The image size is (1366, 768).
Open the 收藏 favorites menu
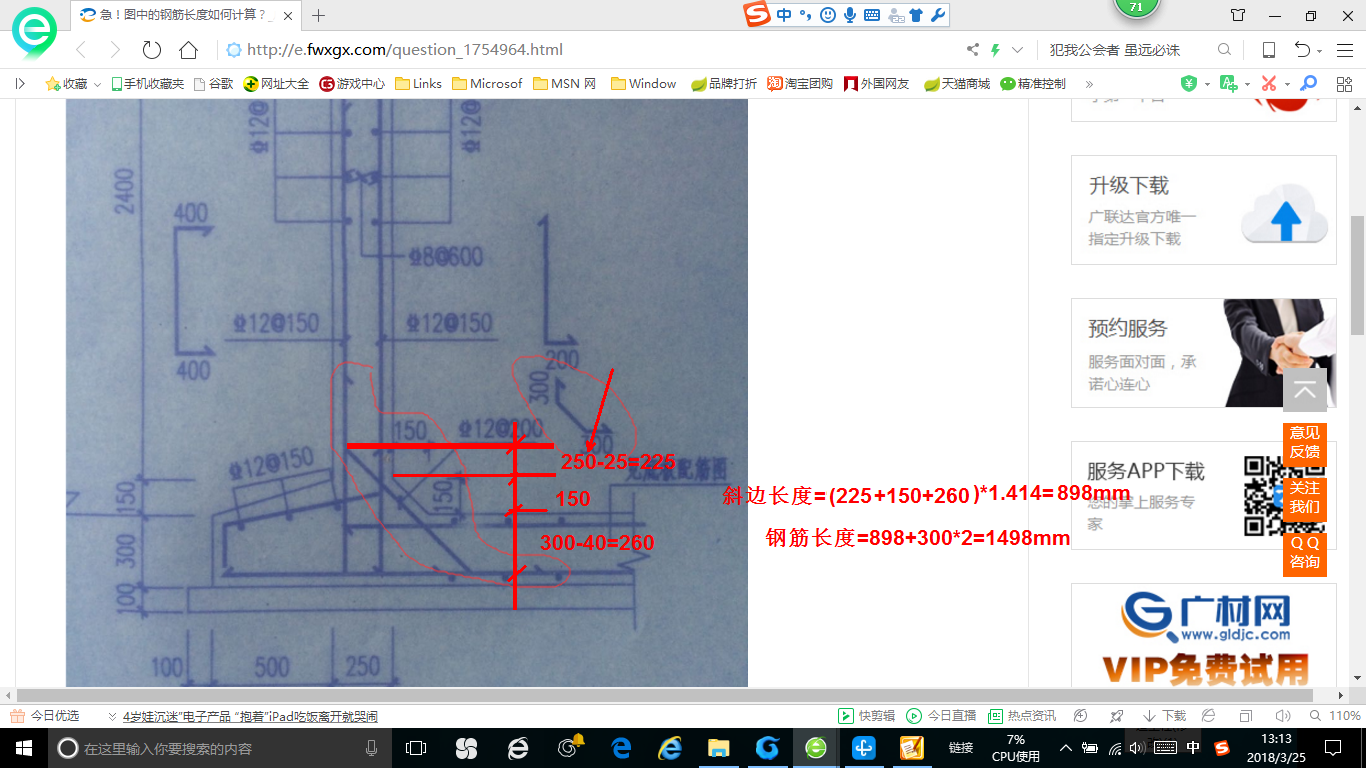[x=72, y=84]
